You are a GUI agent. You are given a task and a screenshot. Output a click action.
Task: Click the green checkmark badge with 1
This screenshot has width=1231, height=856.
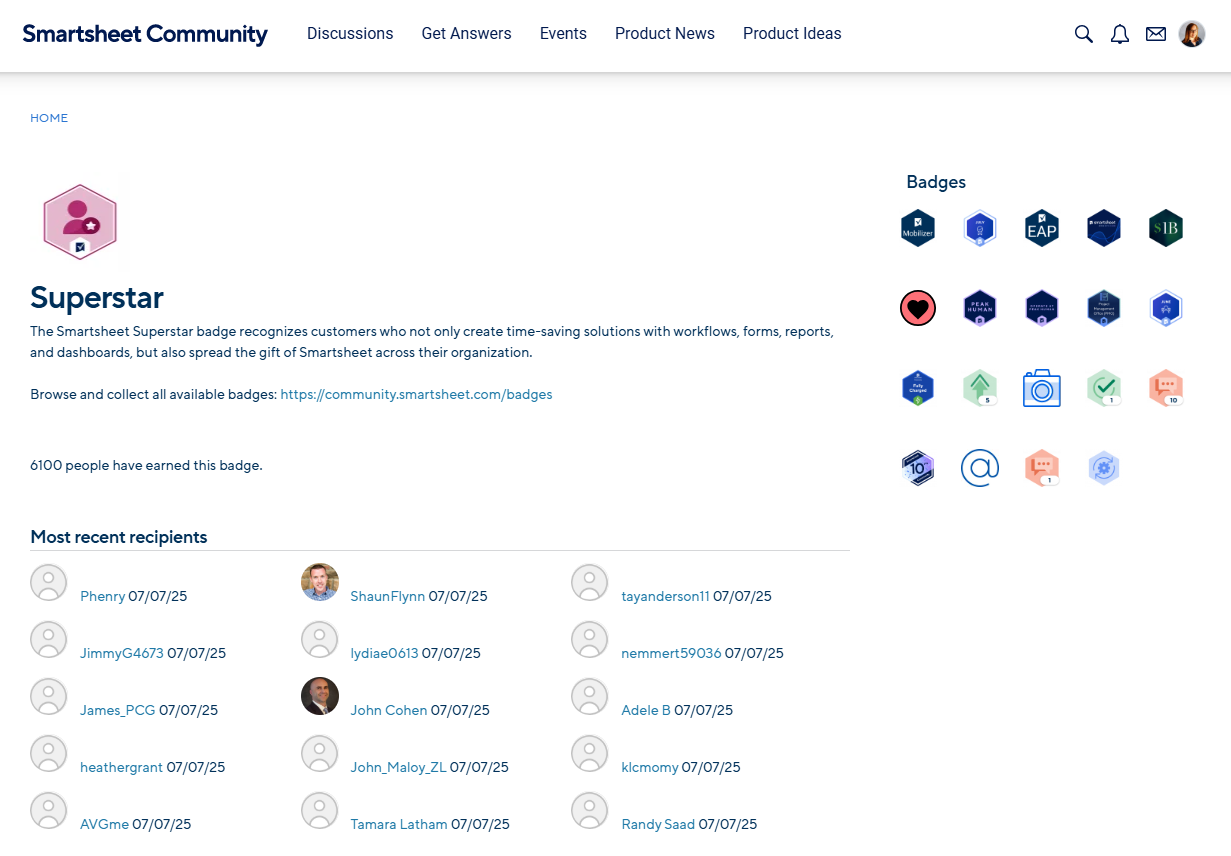(x=1104, y=388)
